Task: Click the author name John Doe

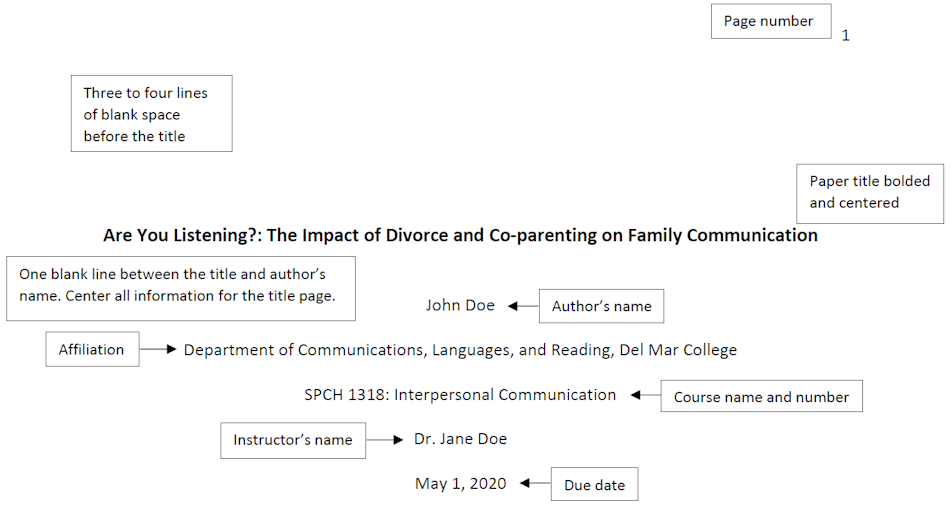Action: [x=460, y=305]
